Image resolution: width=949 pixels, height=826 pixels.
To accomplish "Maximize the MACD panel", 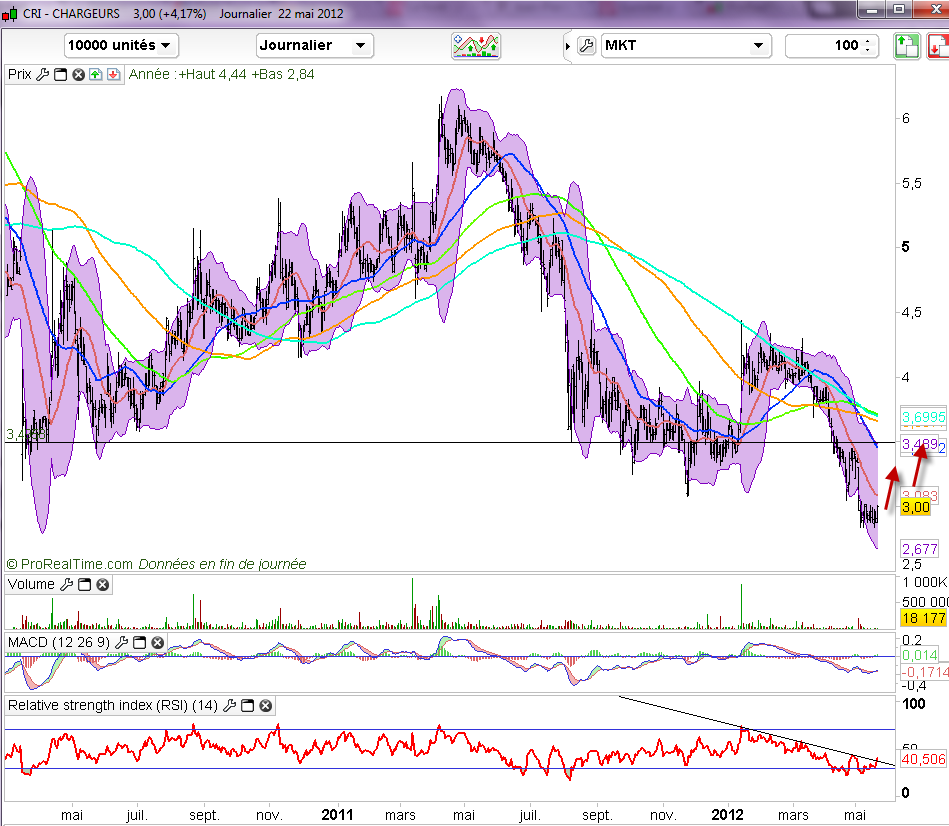I will pos(140,641).
